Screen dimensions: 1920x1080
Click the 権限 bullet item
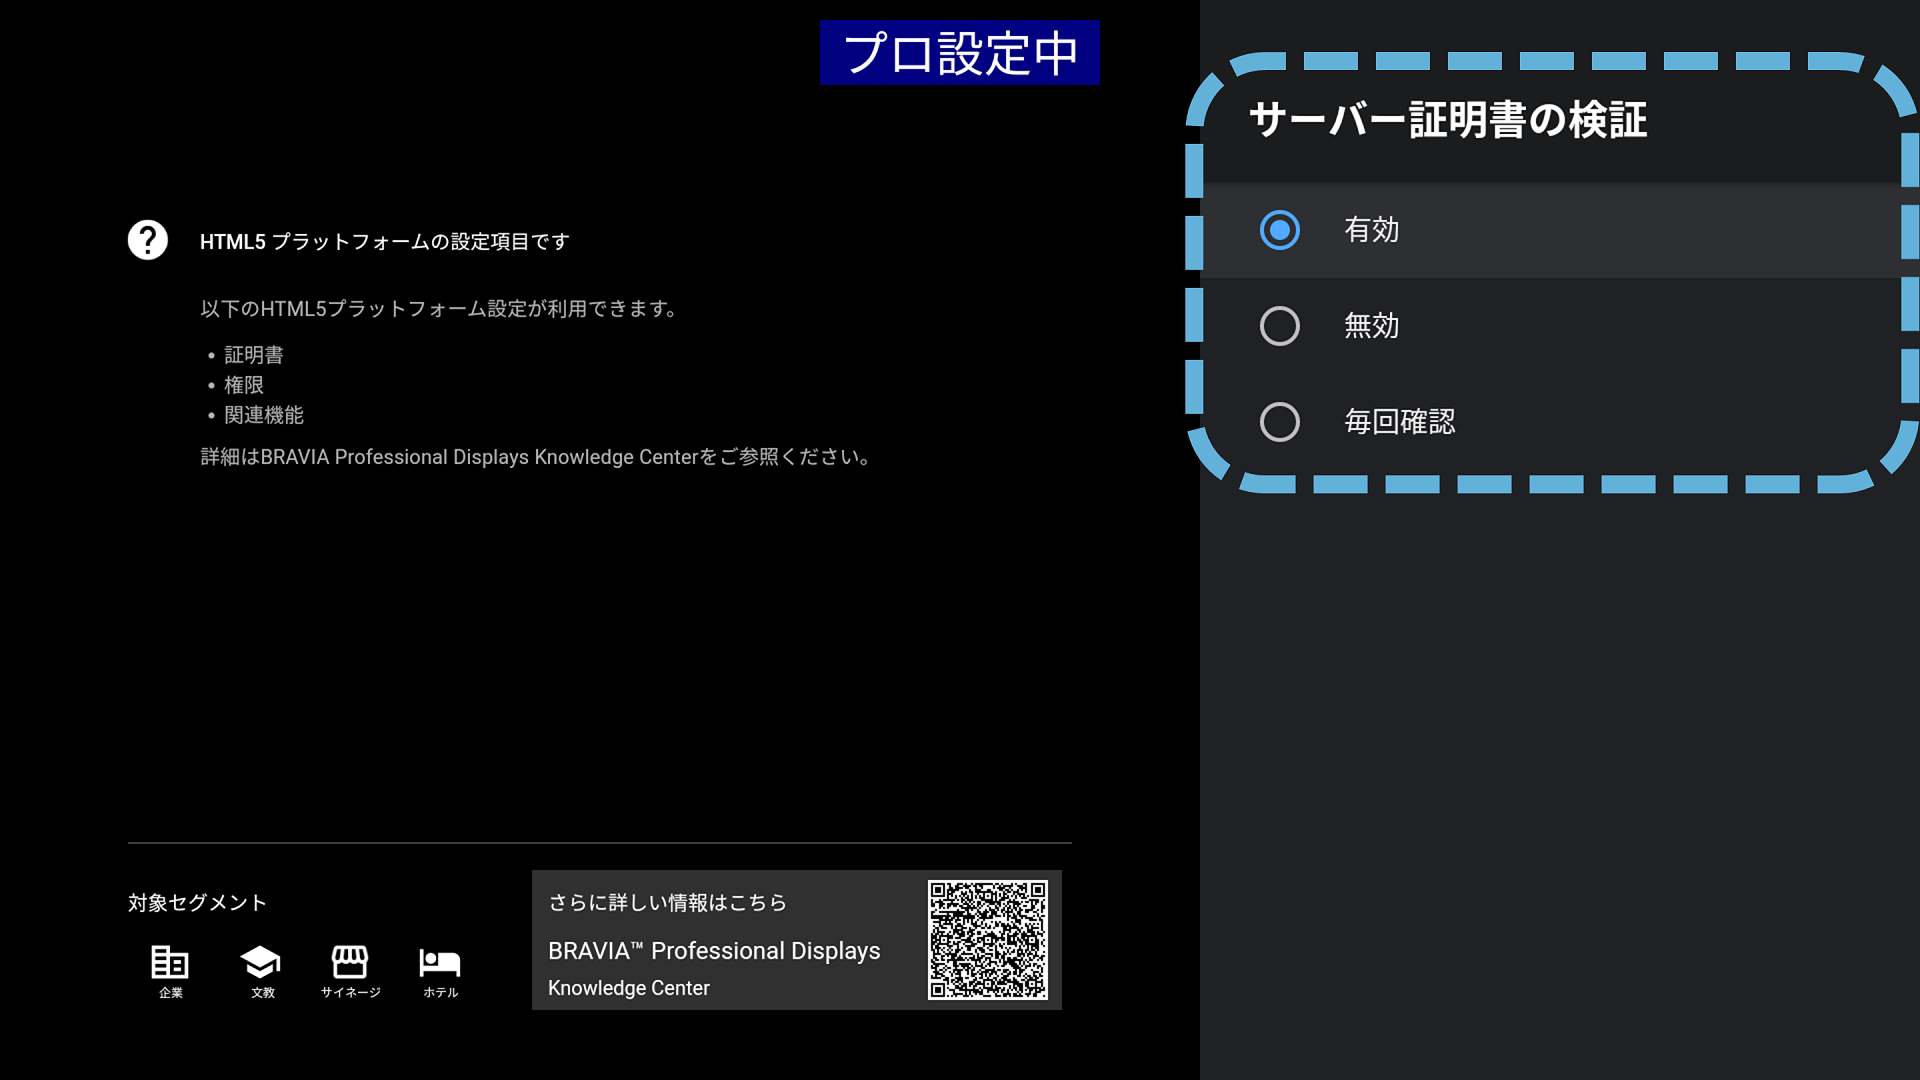tap(244, 385)
